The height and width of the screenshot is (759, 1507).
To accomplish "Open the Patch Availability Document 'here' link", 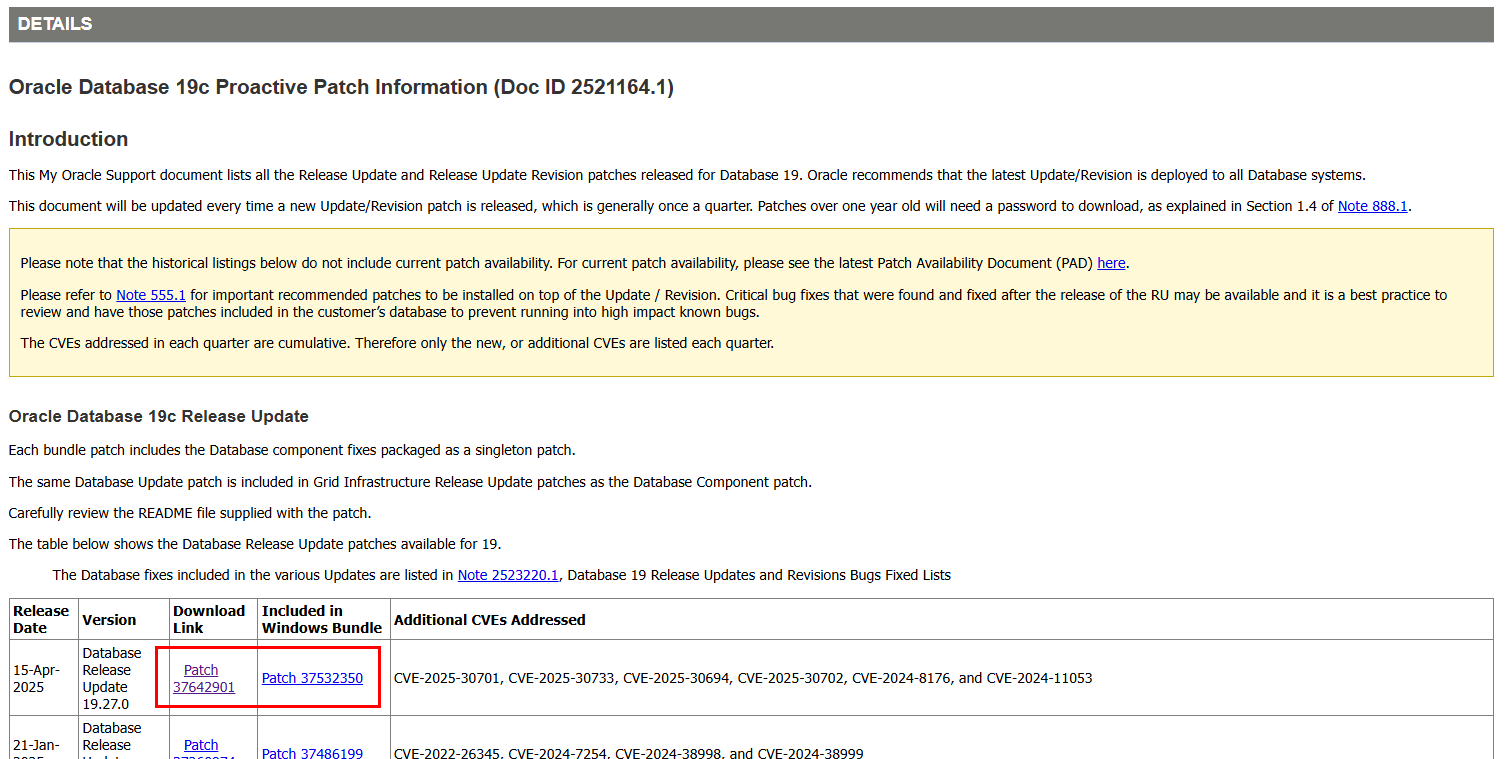I will click(x=1111, y=264).
